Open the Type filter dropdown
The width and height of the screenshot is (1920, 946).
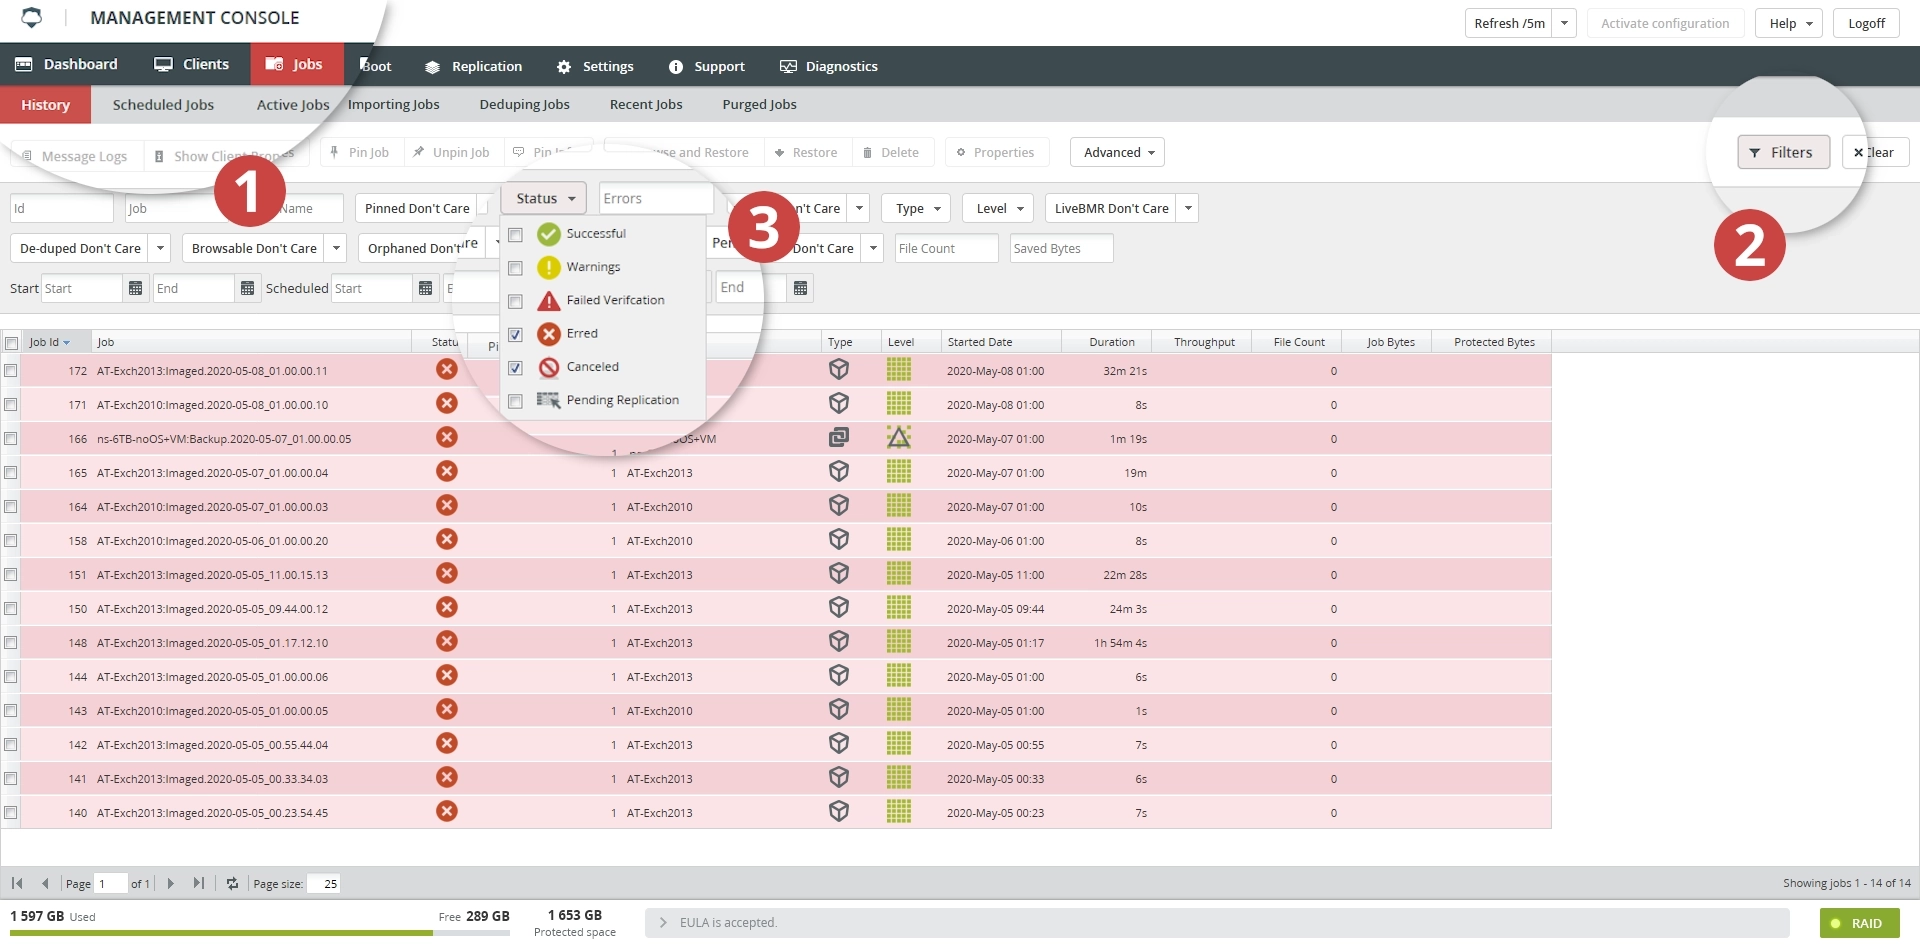(x=917, y=208)
